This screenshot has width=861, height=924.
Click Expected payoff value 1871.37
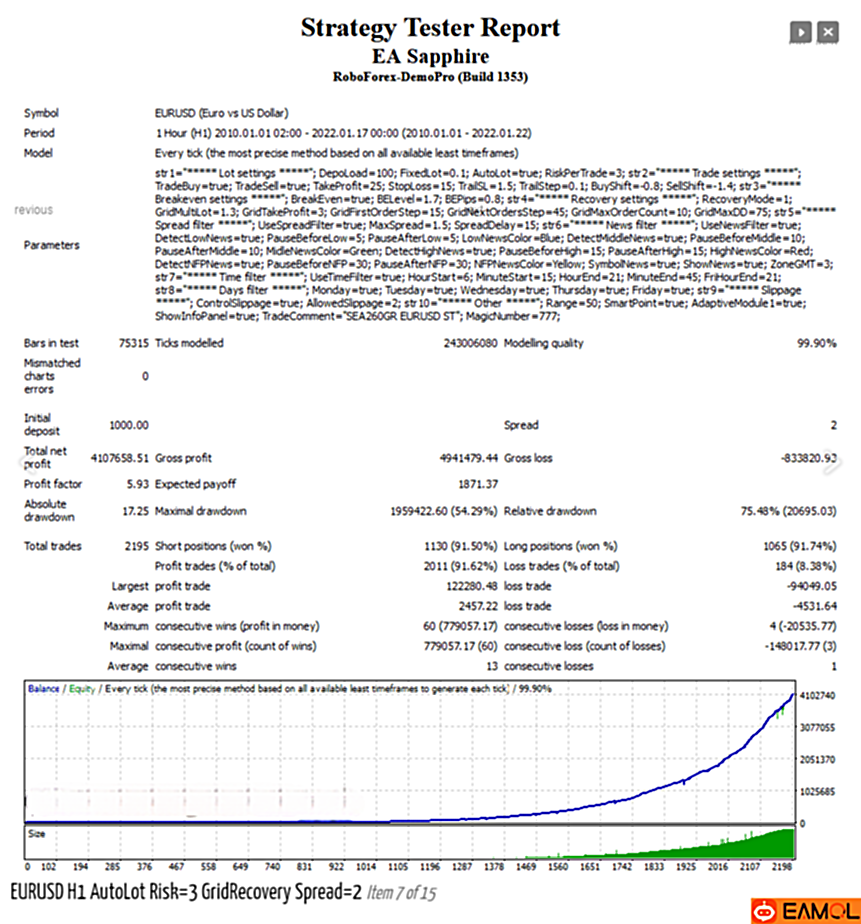click(x=478, y=484)
